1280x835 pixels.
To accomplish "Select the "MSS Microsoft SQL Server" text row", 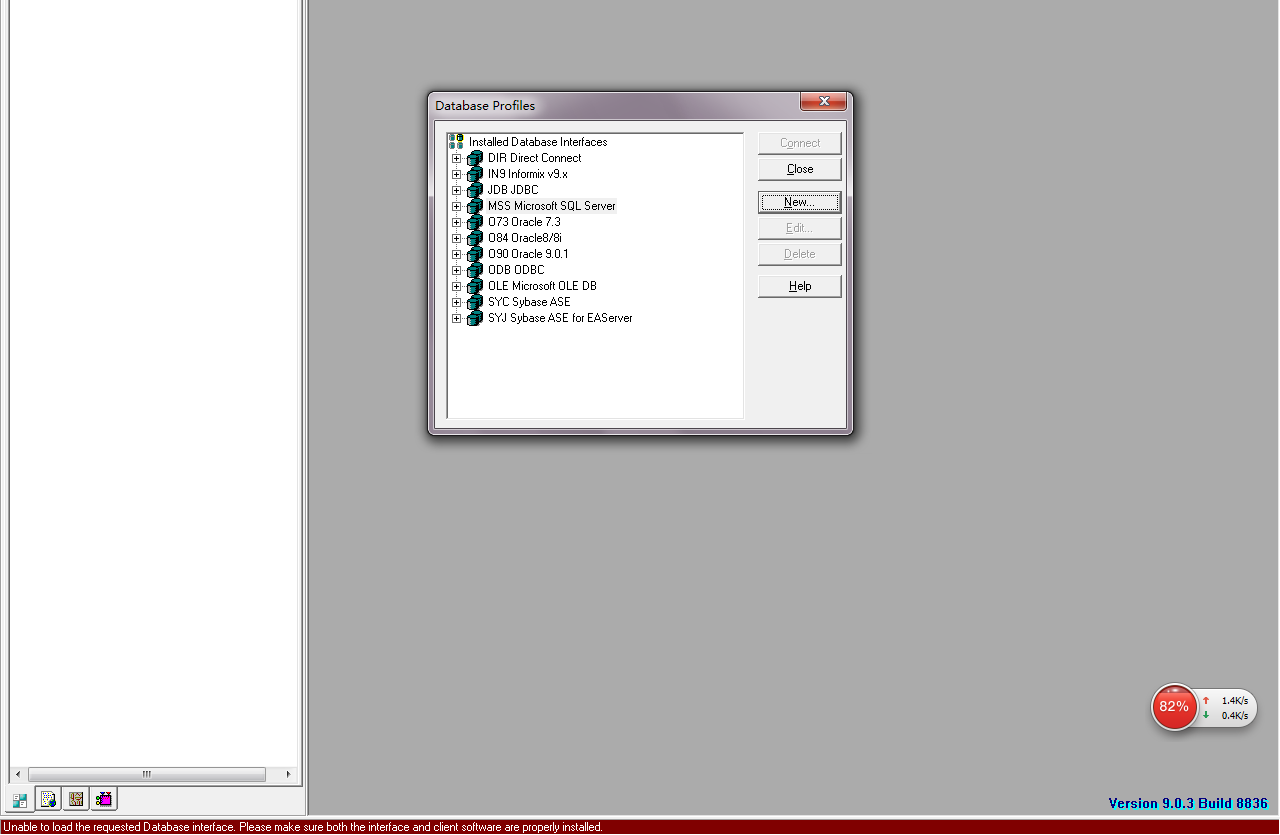I will pyautogui.click(x=552, y=206).
